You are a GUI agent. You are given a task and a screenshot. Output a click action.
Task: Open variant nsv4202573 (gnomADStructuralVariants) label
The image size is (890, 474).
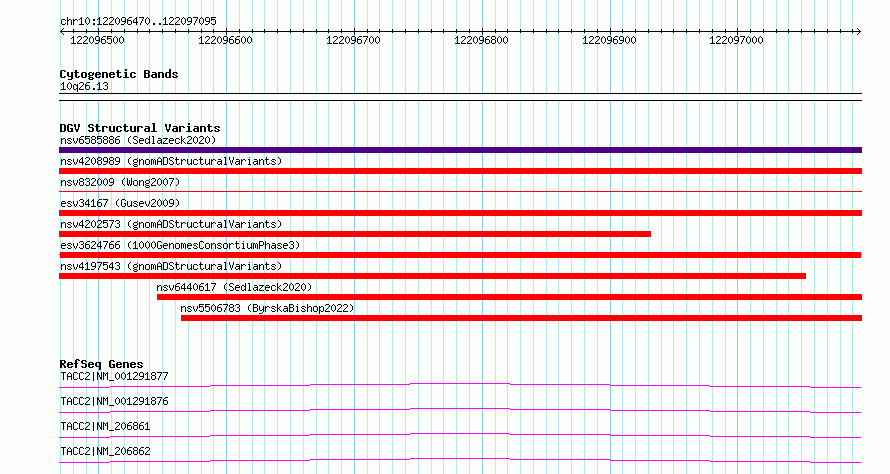tap(171, 224)
